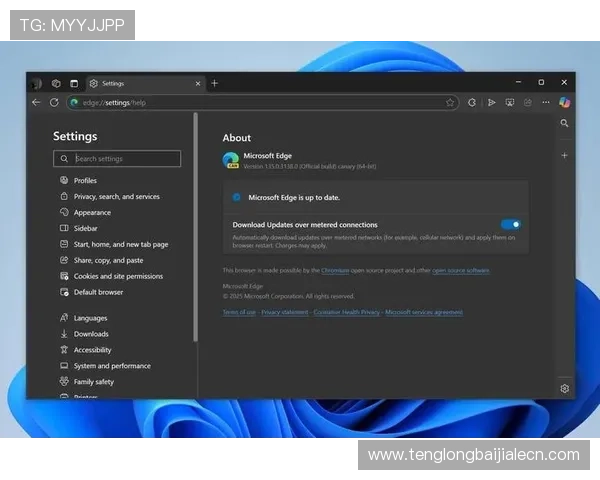
Task: Select the Settings tab
Action: [x=140, y=83]
